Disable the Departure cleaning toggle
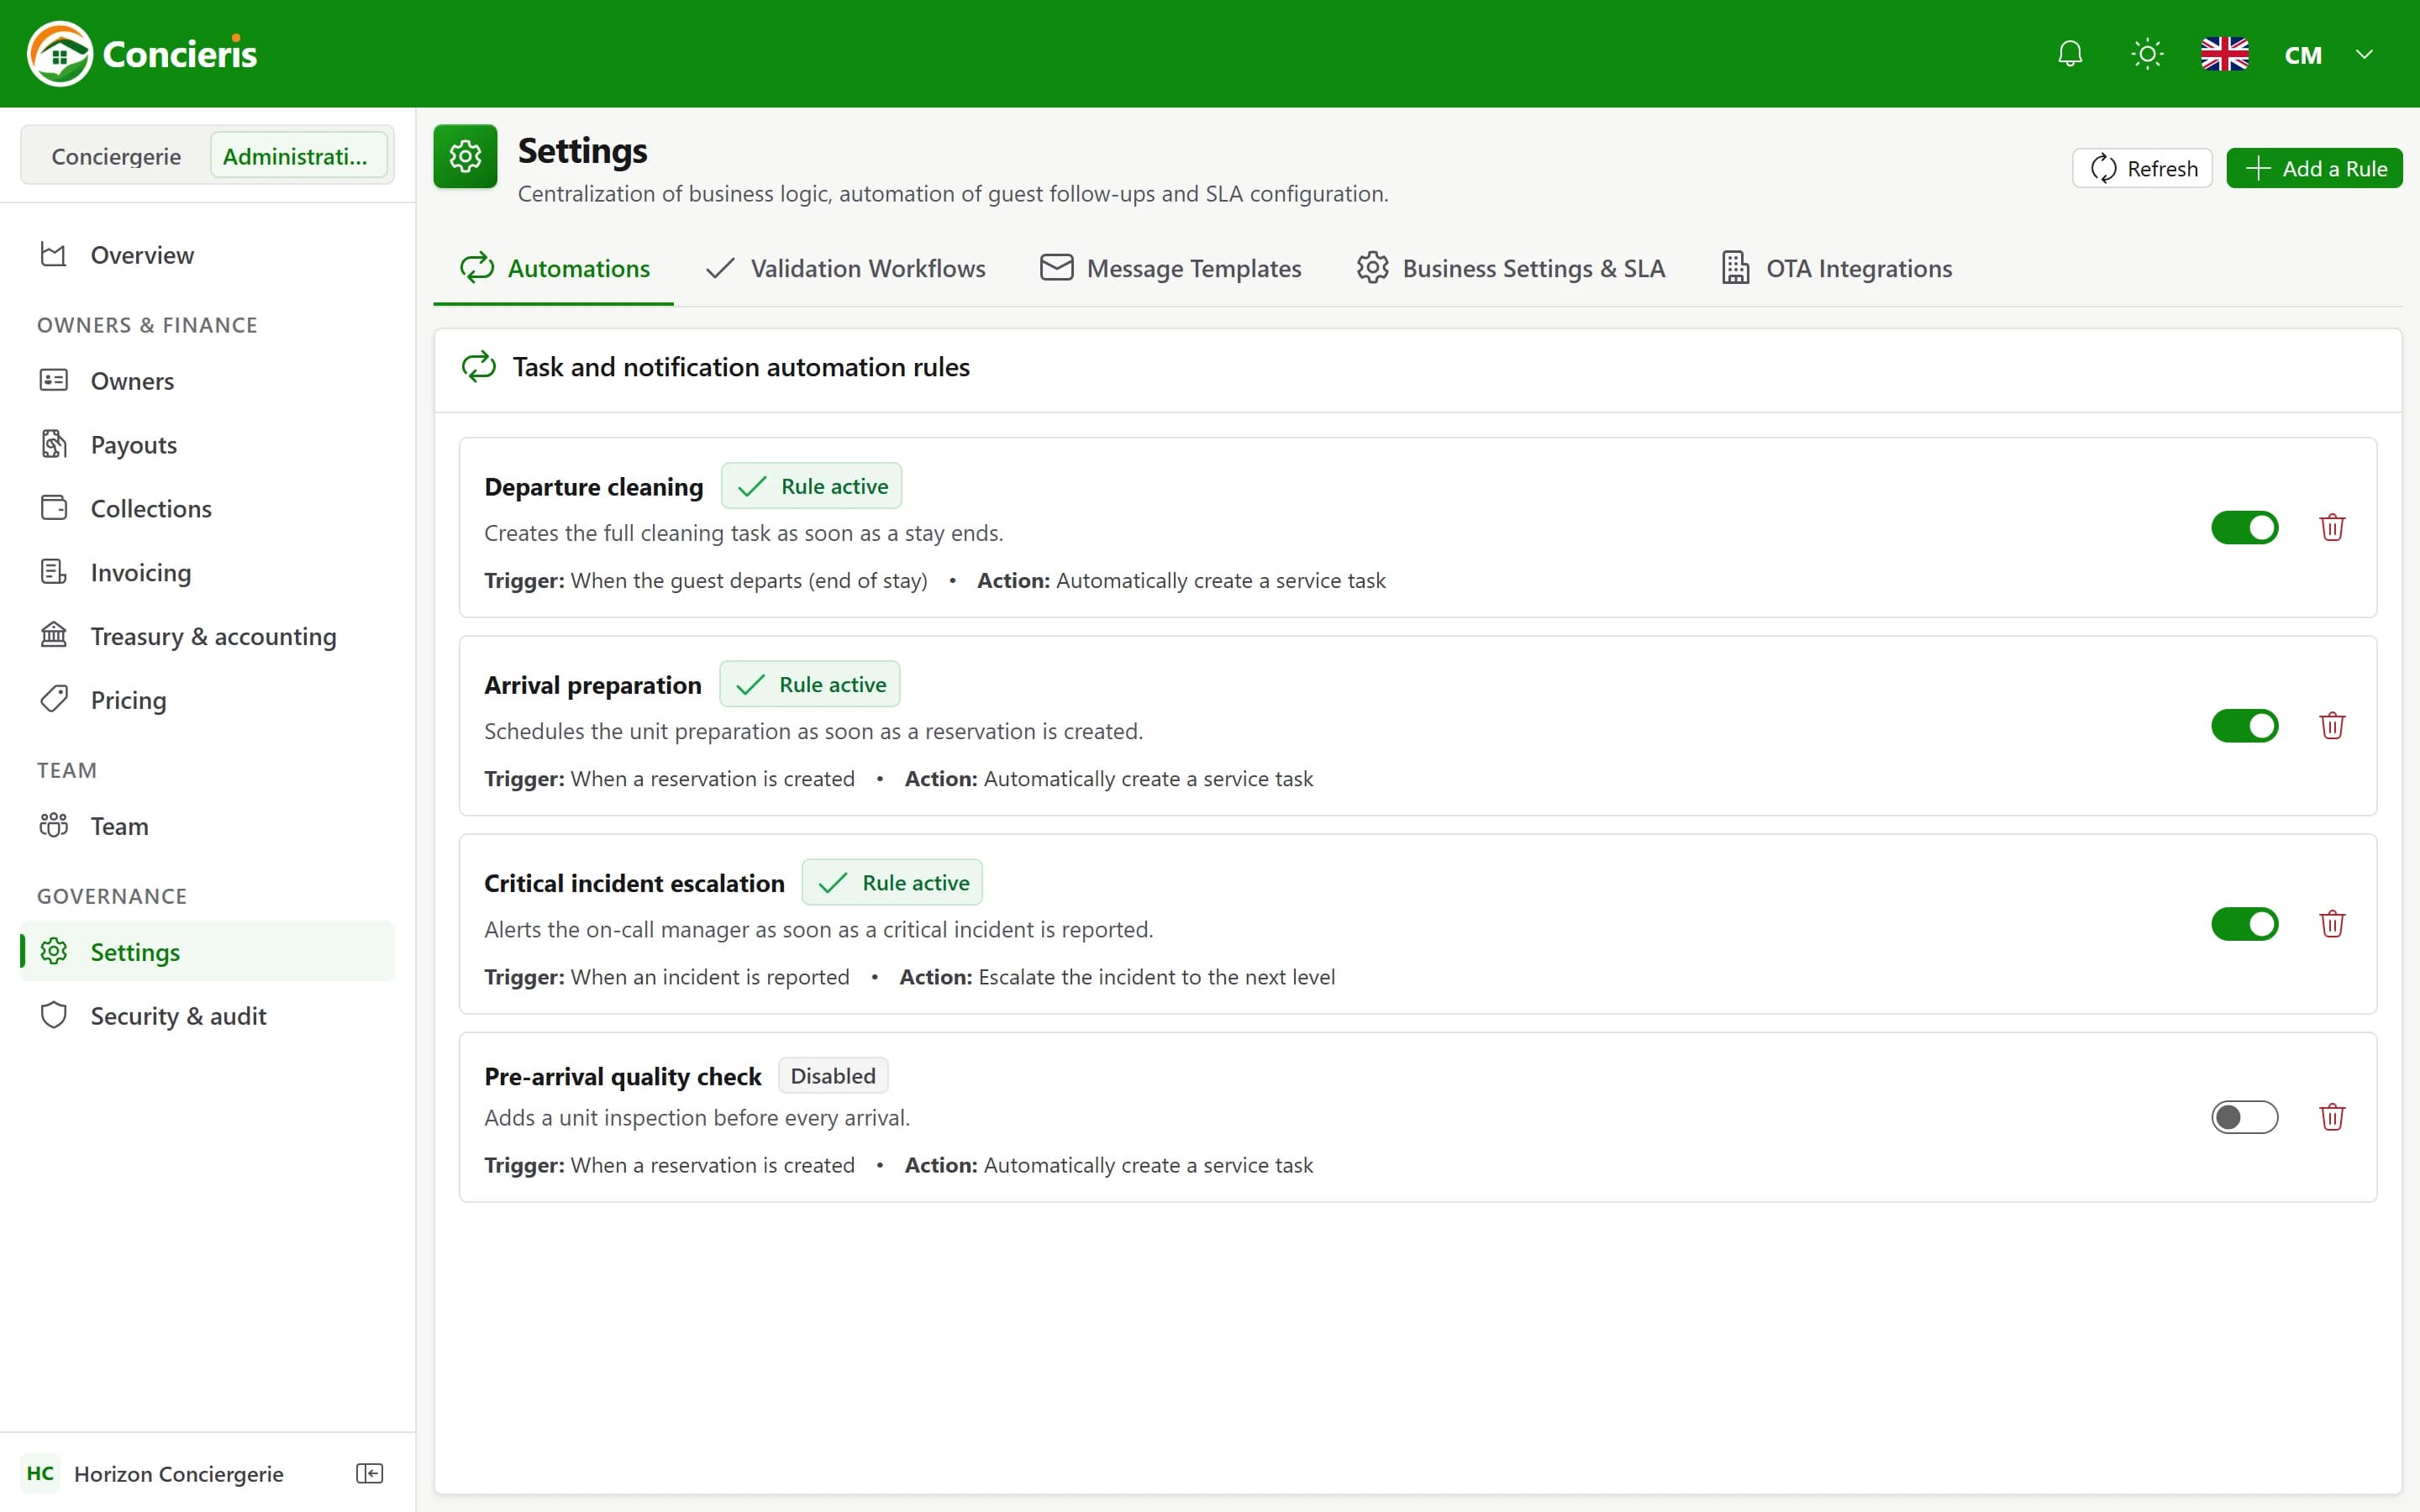 [x=2244, y=527]
